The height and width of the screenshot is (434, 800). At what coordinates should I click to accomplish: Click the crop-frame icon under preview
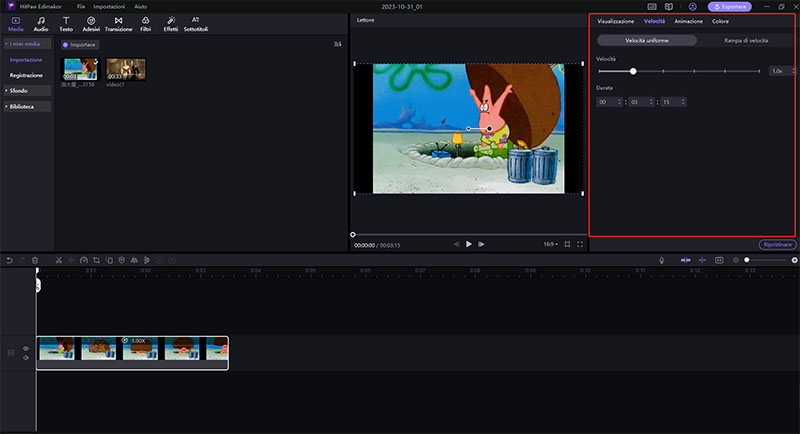pyautogui.click(x=567, y=244)
